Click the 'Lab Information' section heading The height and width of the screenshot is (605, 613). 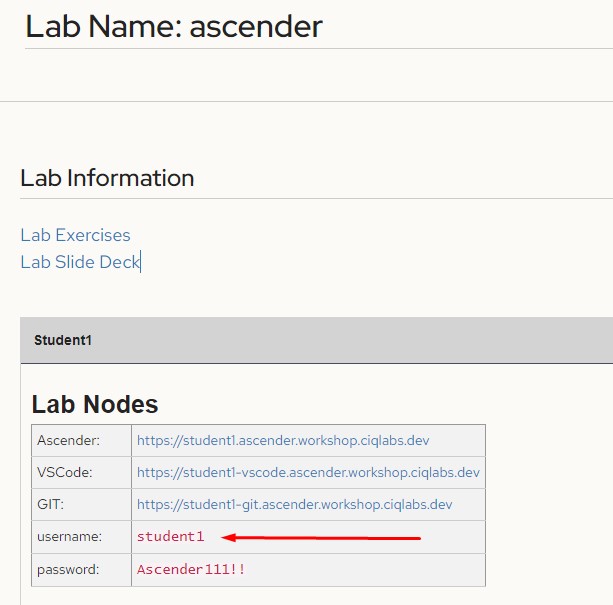point(107,178)
